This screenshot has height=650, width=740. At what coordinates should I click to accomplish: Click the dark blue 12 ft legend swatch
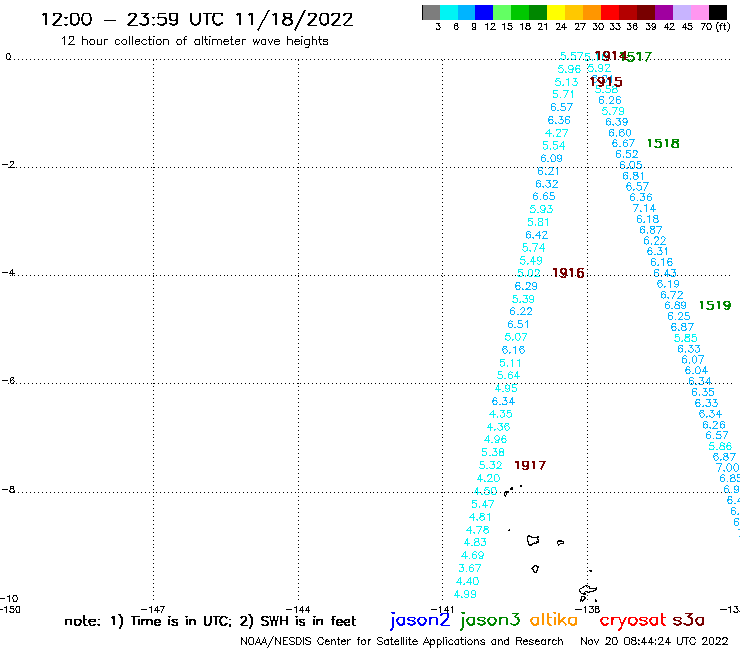coord(484,12)
